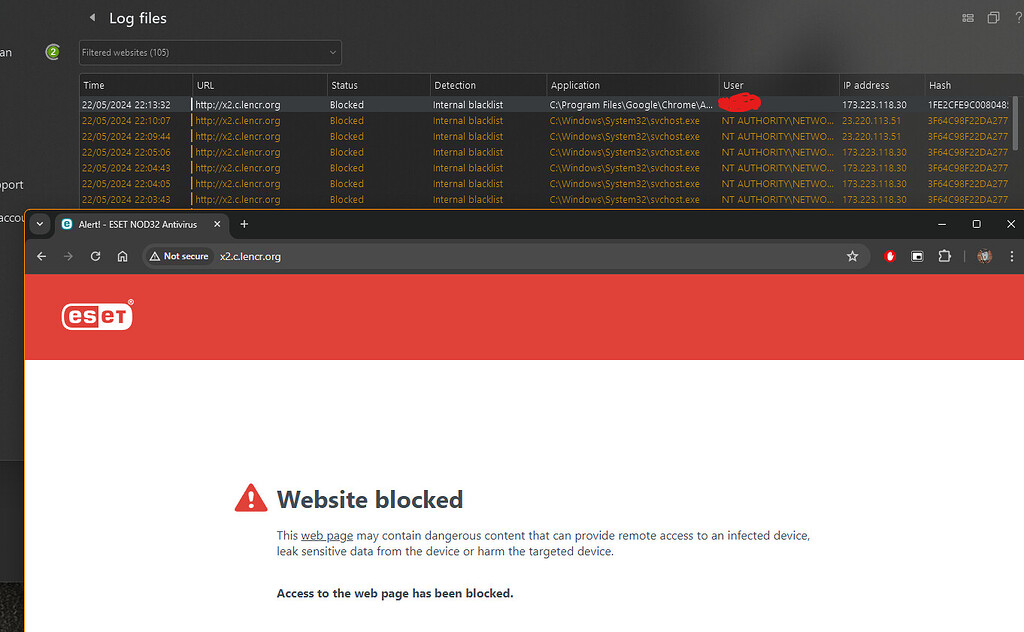Click Chrome application path in first log row
Image resolution: width=1024 pixels, height=632 pixels.
[631, 104]
